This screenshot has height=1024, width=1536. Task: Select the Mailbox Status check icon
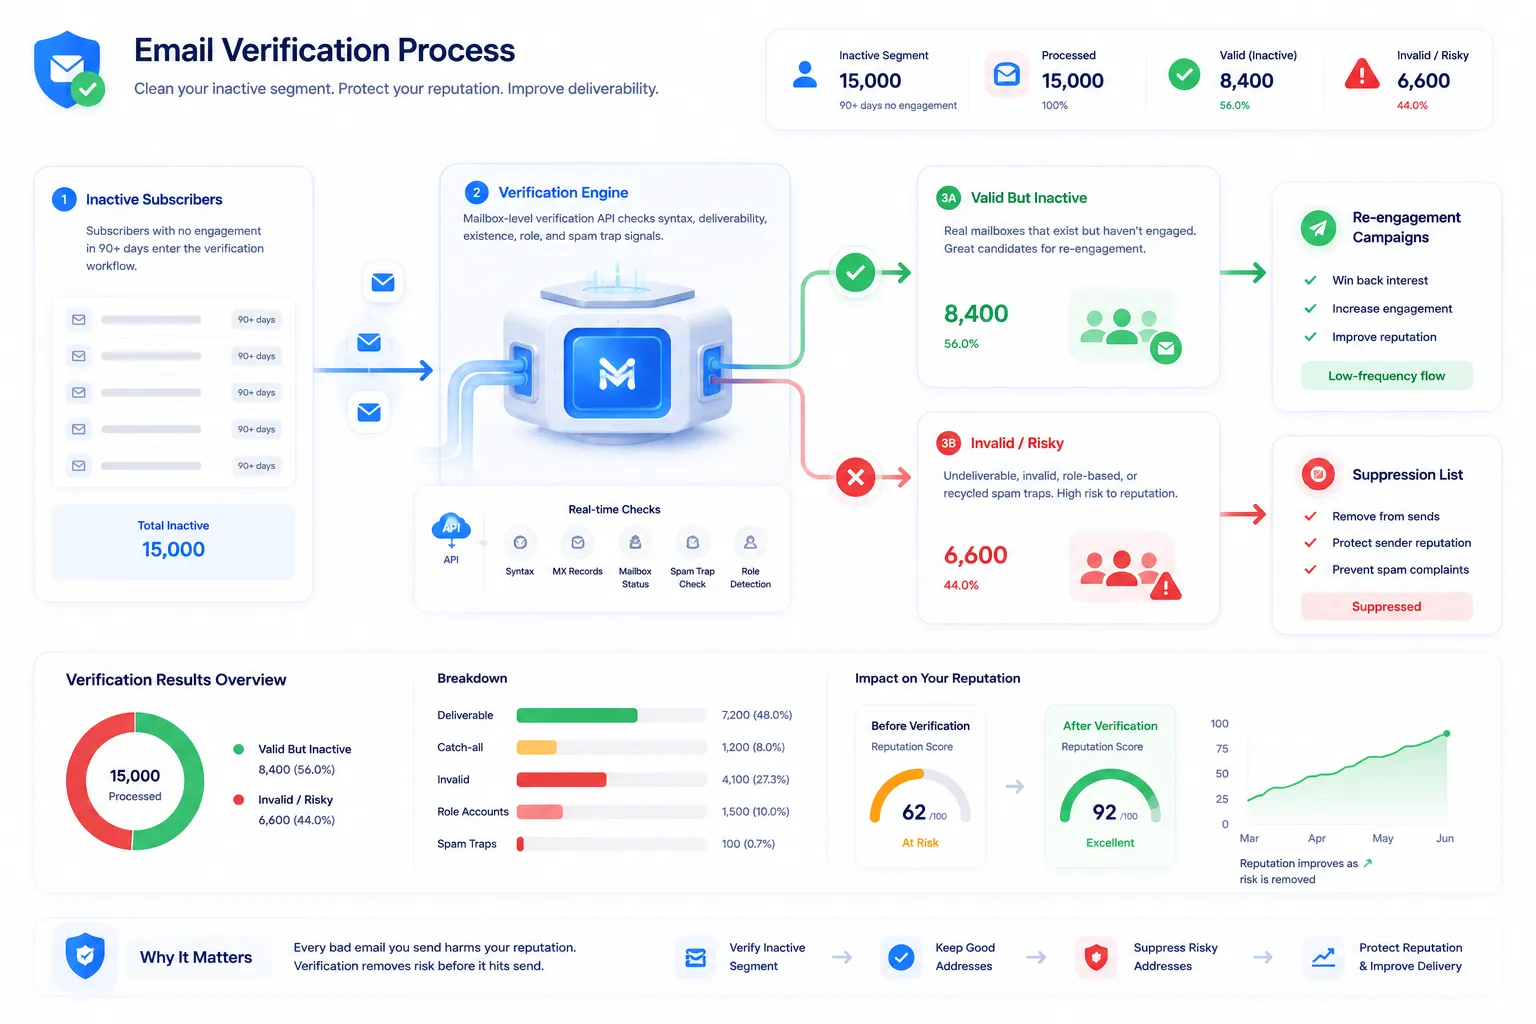635,543
